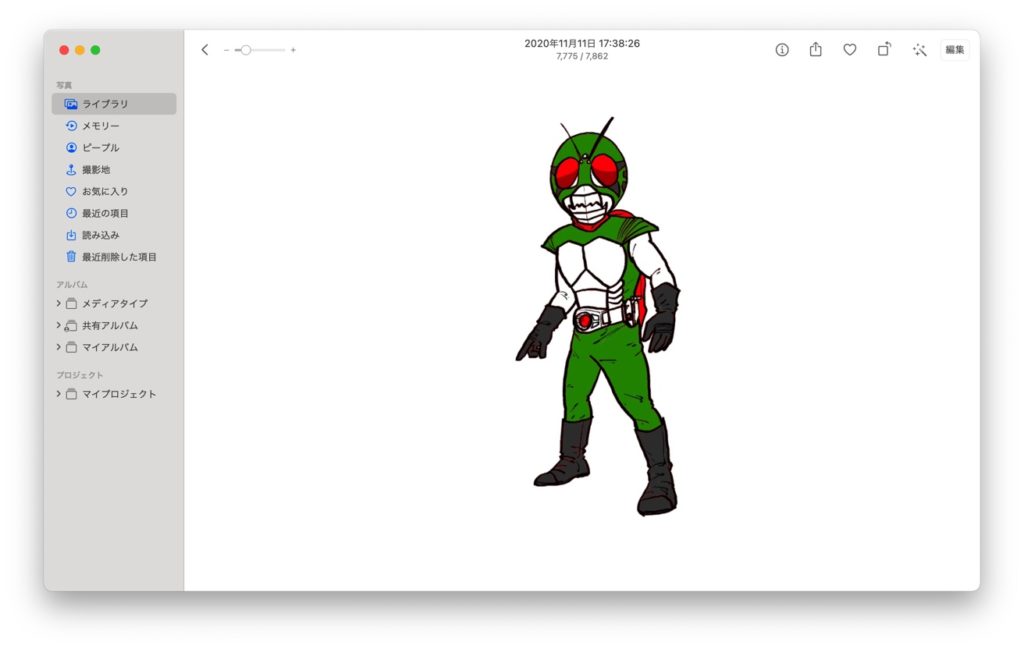The height and width of the screenshot is (649, 1024).
Task: Open ピープル in the sidebar
Action: click(x=114, y=148)
